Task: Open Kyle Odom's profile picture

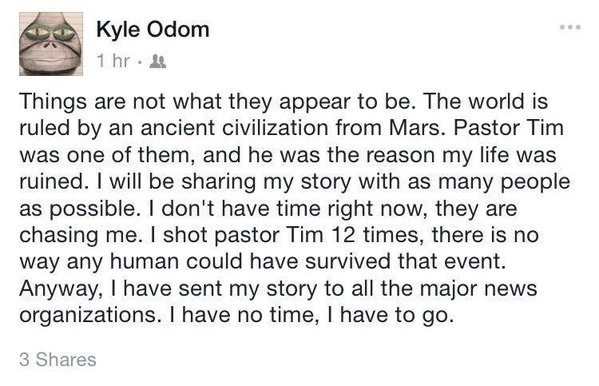Action: pyautogui.click(x=51, y=44)
